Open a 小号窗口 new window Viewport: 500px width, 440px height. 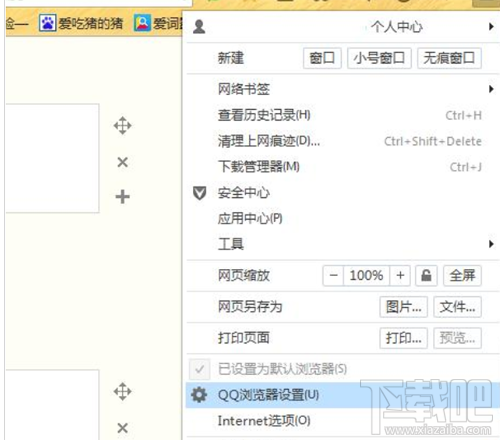click(379, 58)
